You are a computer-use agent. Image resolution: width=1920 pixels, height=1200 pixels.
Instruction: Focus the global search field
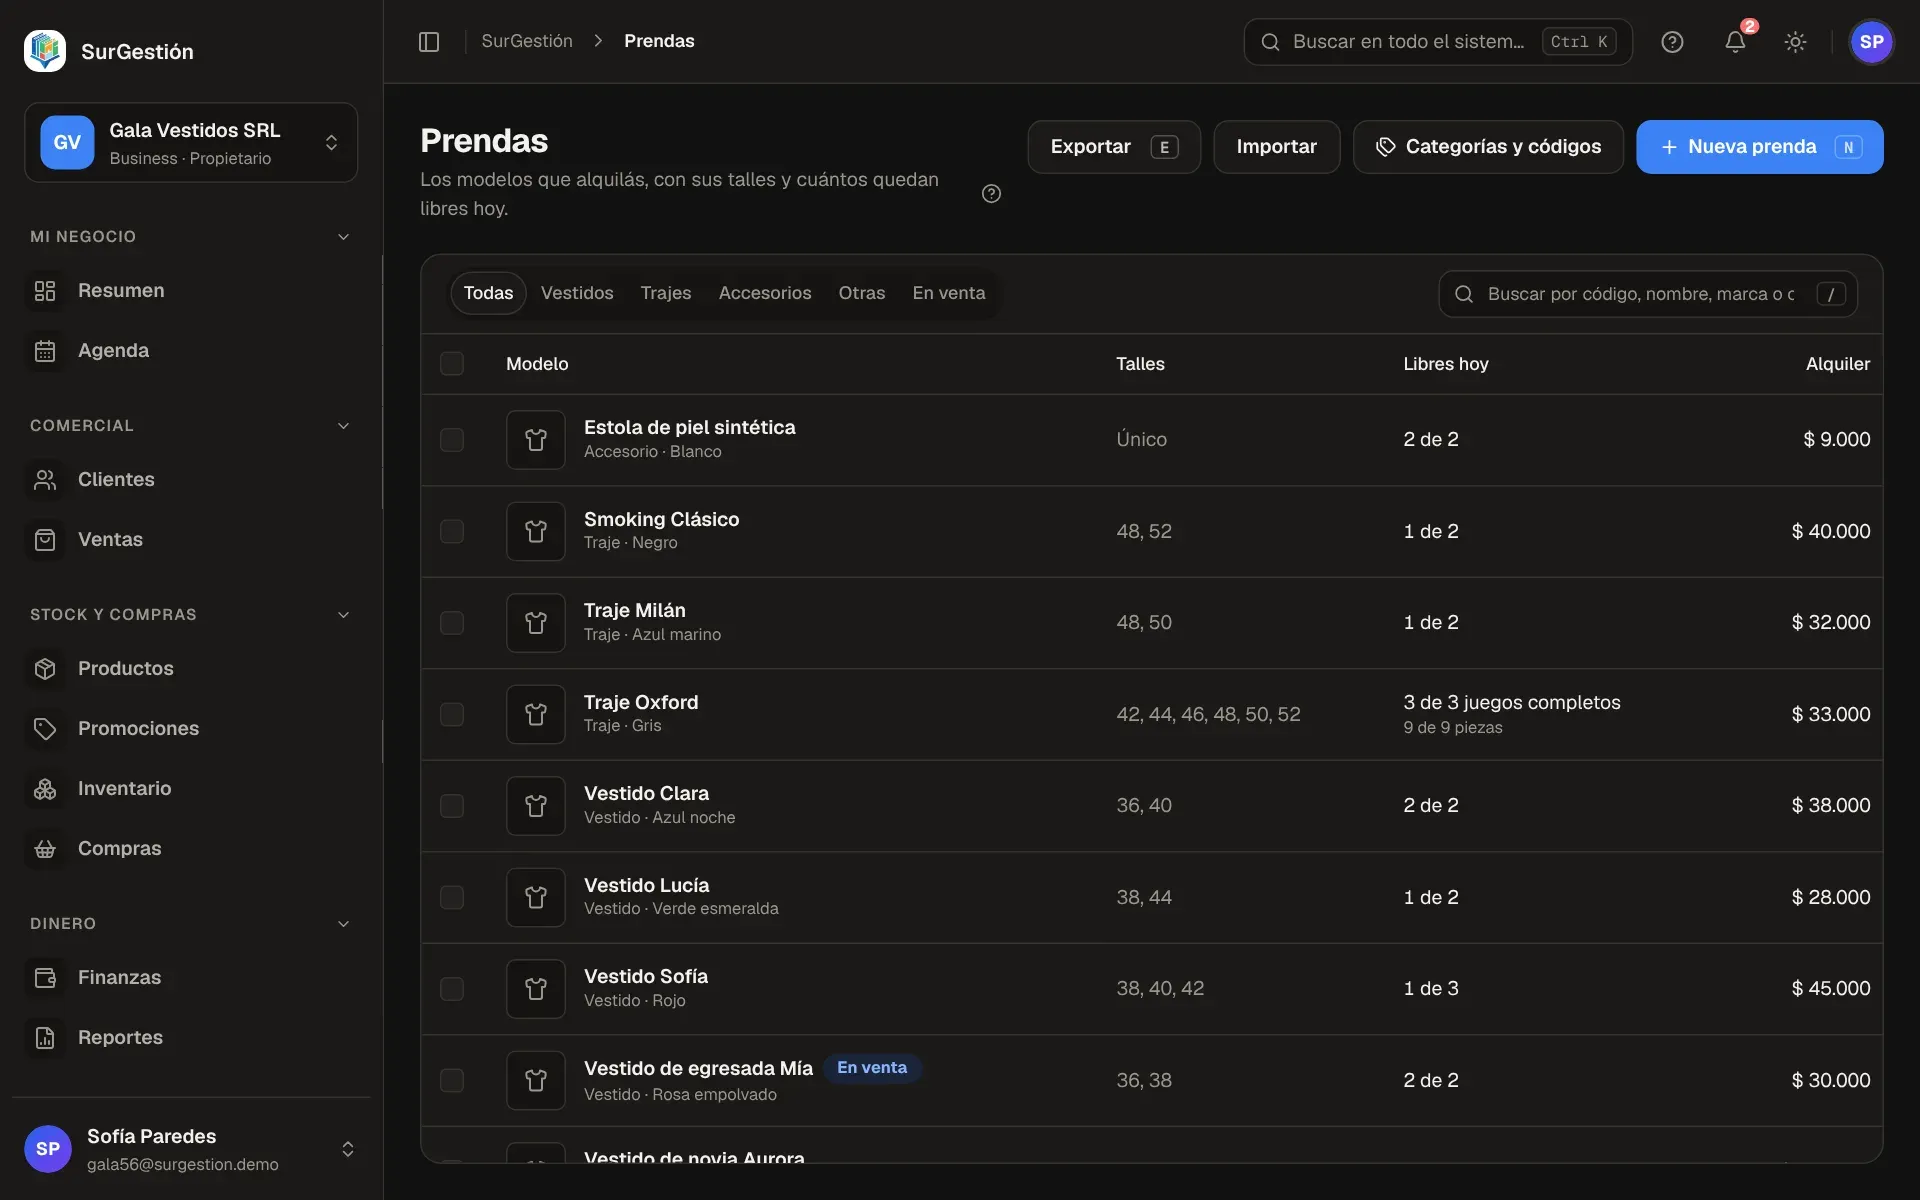tap(1438, 42)
